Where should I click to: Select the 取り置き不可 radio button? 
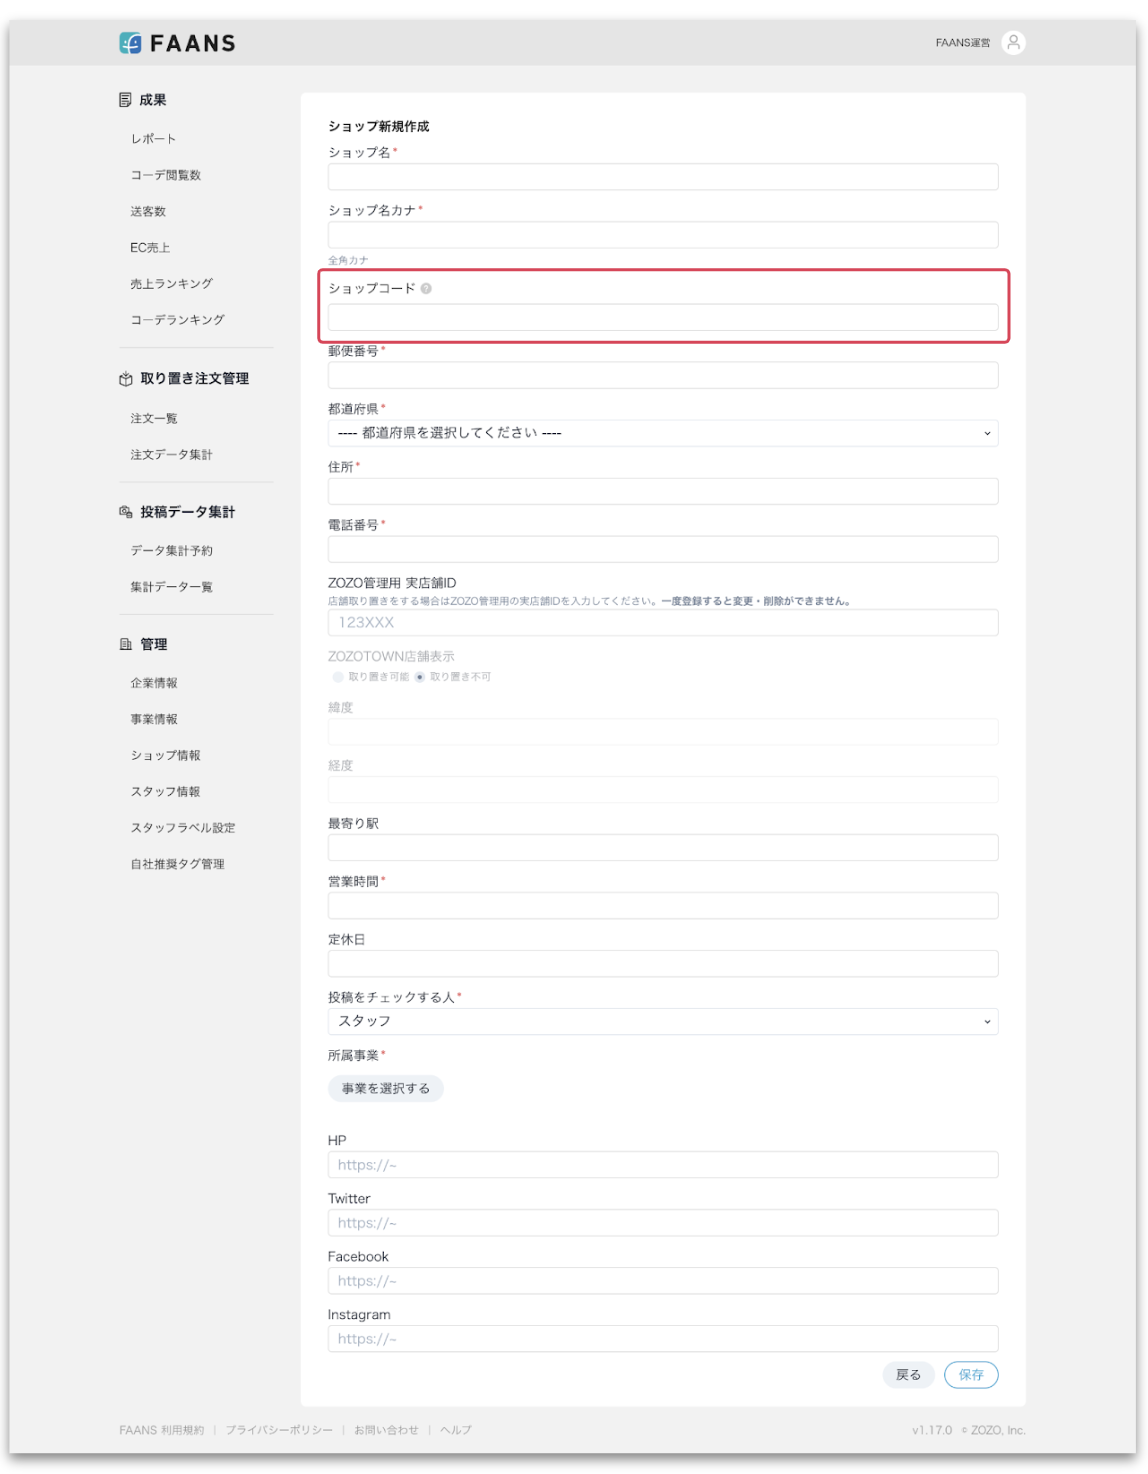point(420,677)
